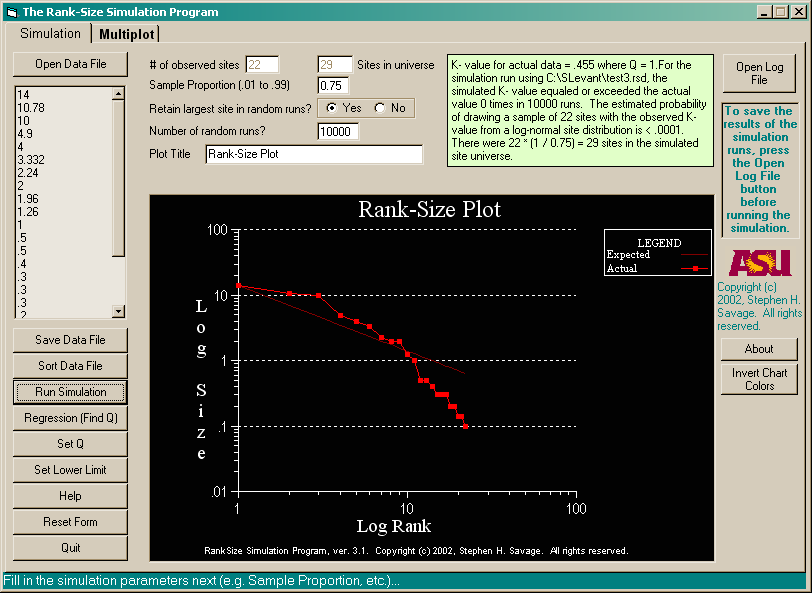This screenshot has height=593, width=812.
Task: Sort the data file
Action: pos(70,366)
